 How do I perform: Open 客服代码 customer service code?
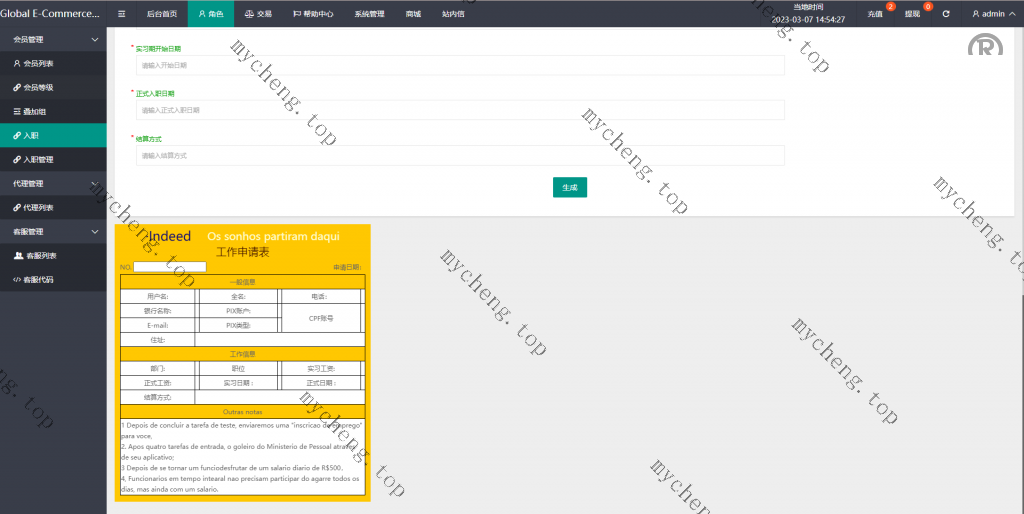(x=40, y=279)
